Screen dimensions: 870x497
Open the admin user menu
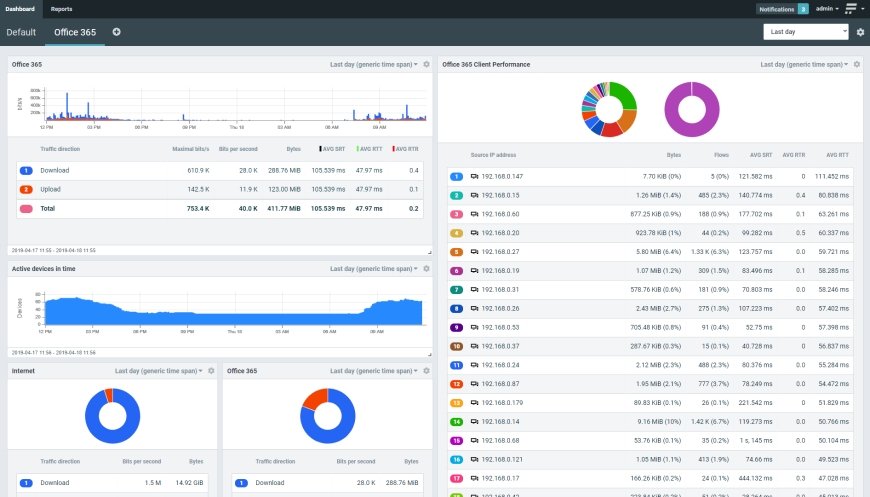click(x=827, y=9)
